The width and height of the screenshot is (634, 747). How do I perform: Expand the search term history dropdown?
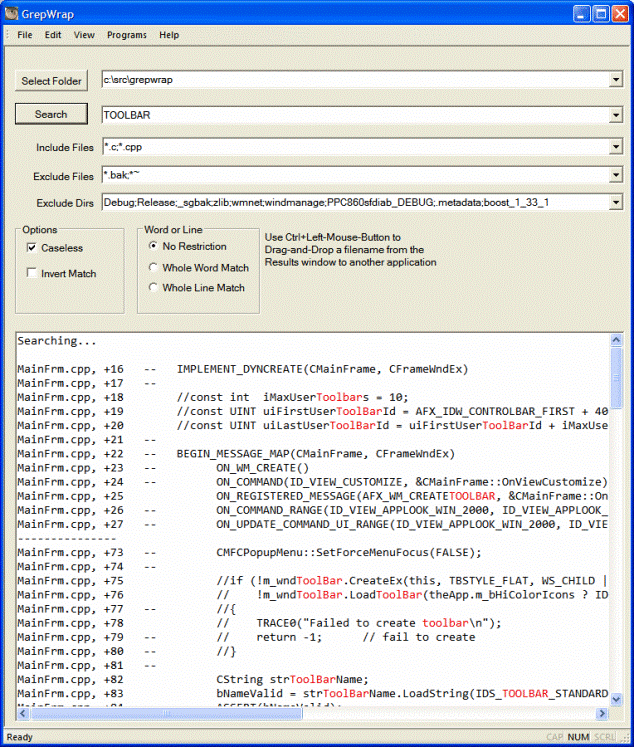[x=616, y=115]
